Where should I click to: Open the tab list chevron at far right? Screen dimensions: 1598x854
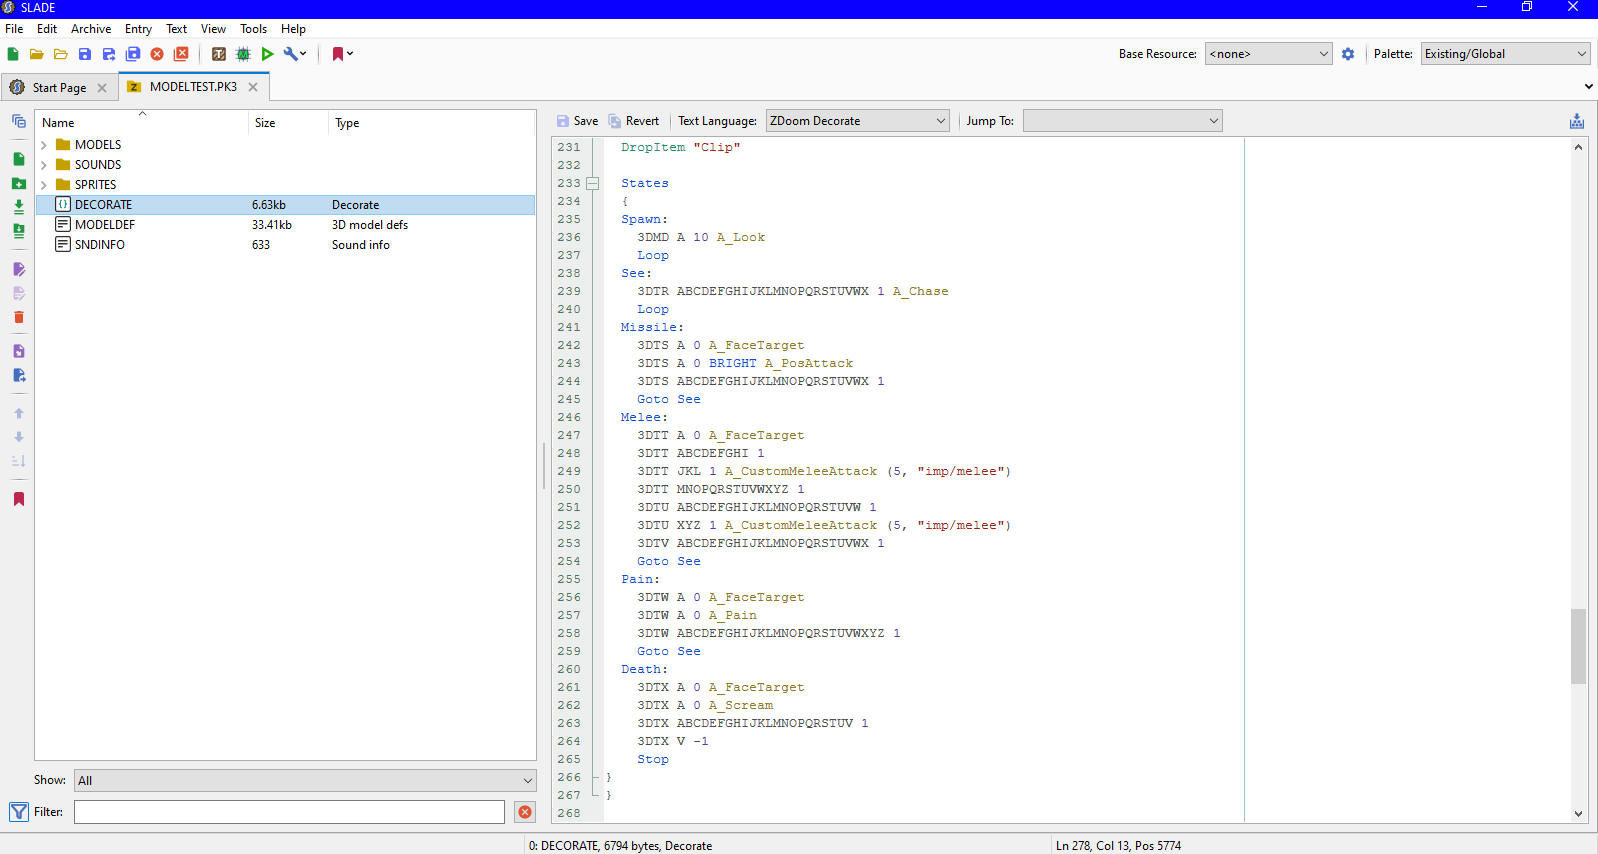tap(1589, 87)
